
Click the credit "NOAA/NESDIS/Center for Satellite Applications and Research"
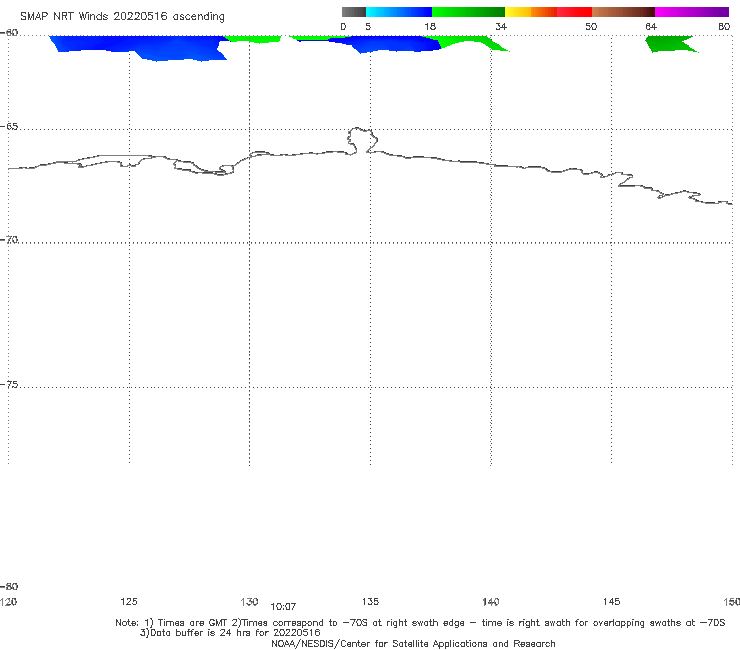[413, 644]
